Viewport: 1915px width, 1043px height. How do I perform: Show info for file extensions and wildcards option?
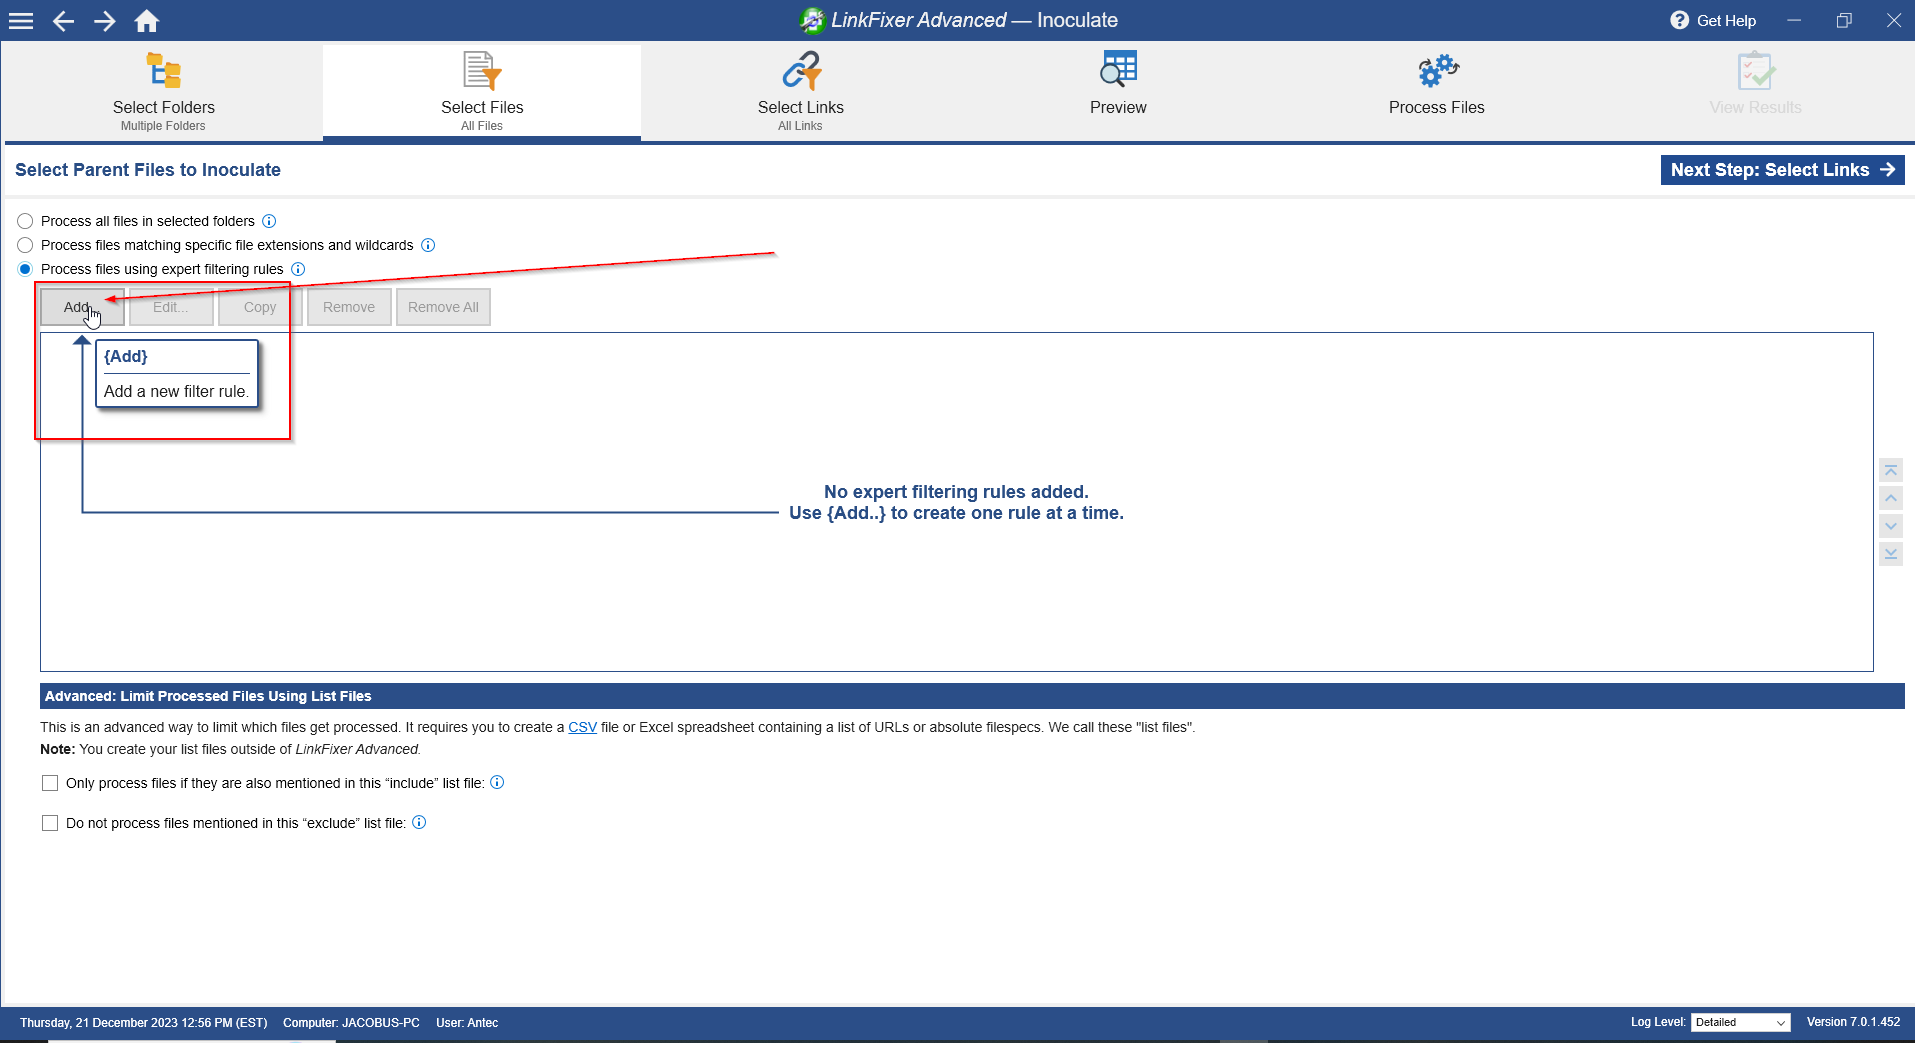[428, 245]
